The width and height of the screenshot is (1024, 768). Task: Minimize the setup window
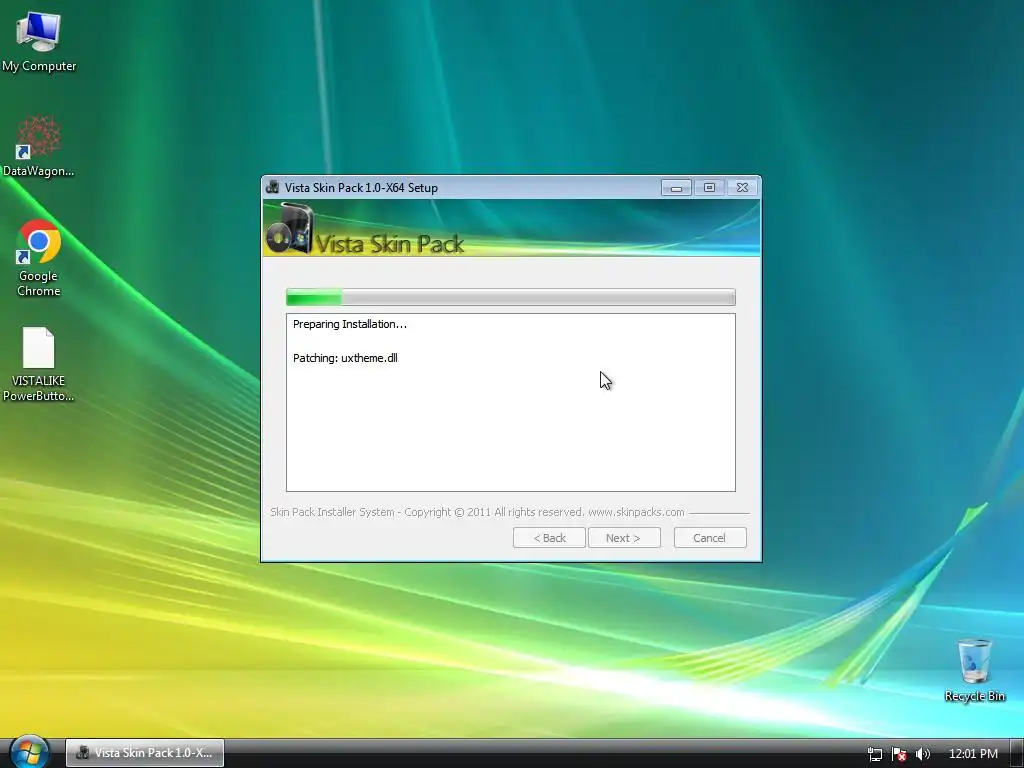coord(677,188)
